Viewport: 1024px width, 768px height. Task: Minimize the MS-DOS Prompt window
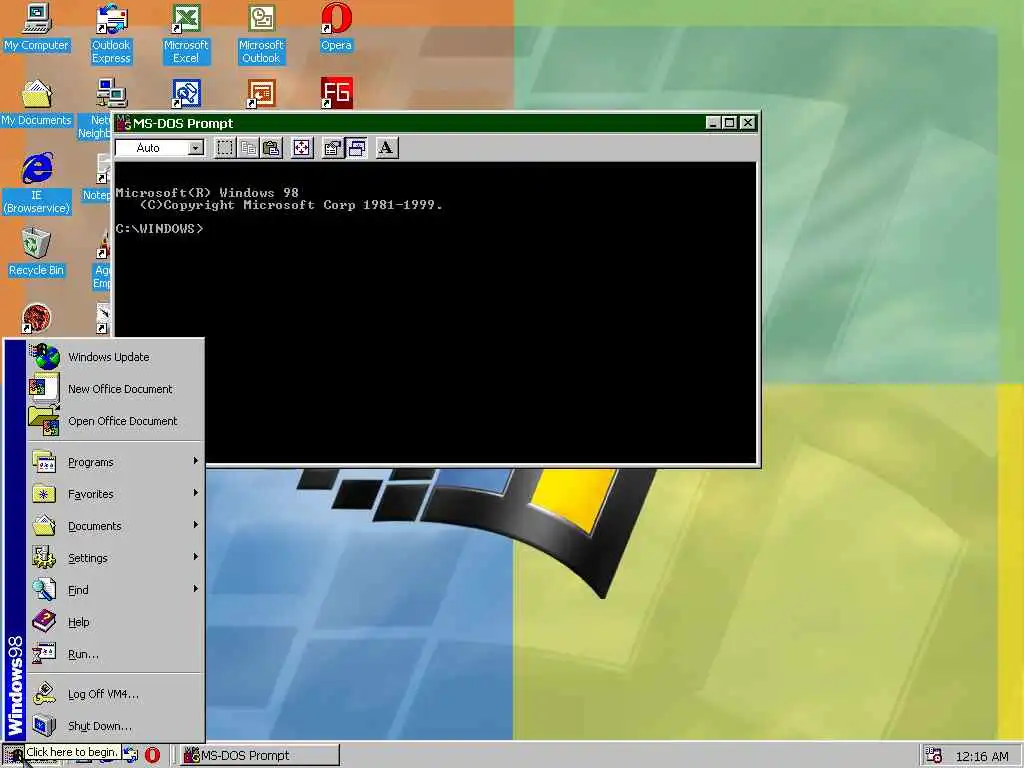click(x=713, y=123)
